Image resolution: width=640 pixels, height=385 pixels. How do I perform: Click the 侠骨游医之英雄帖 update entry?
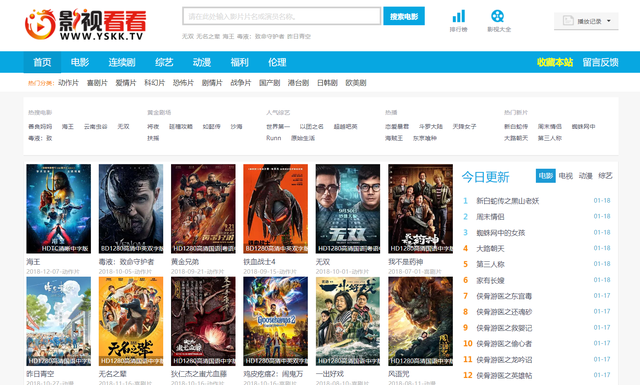(x=504, y=375)
